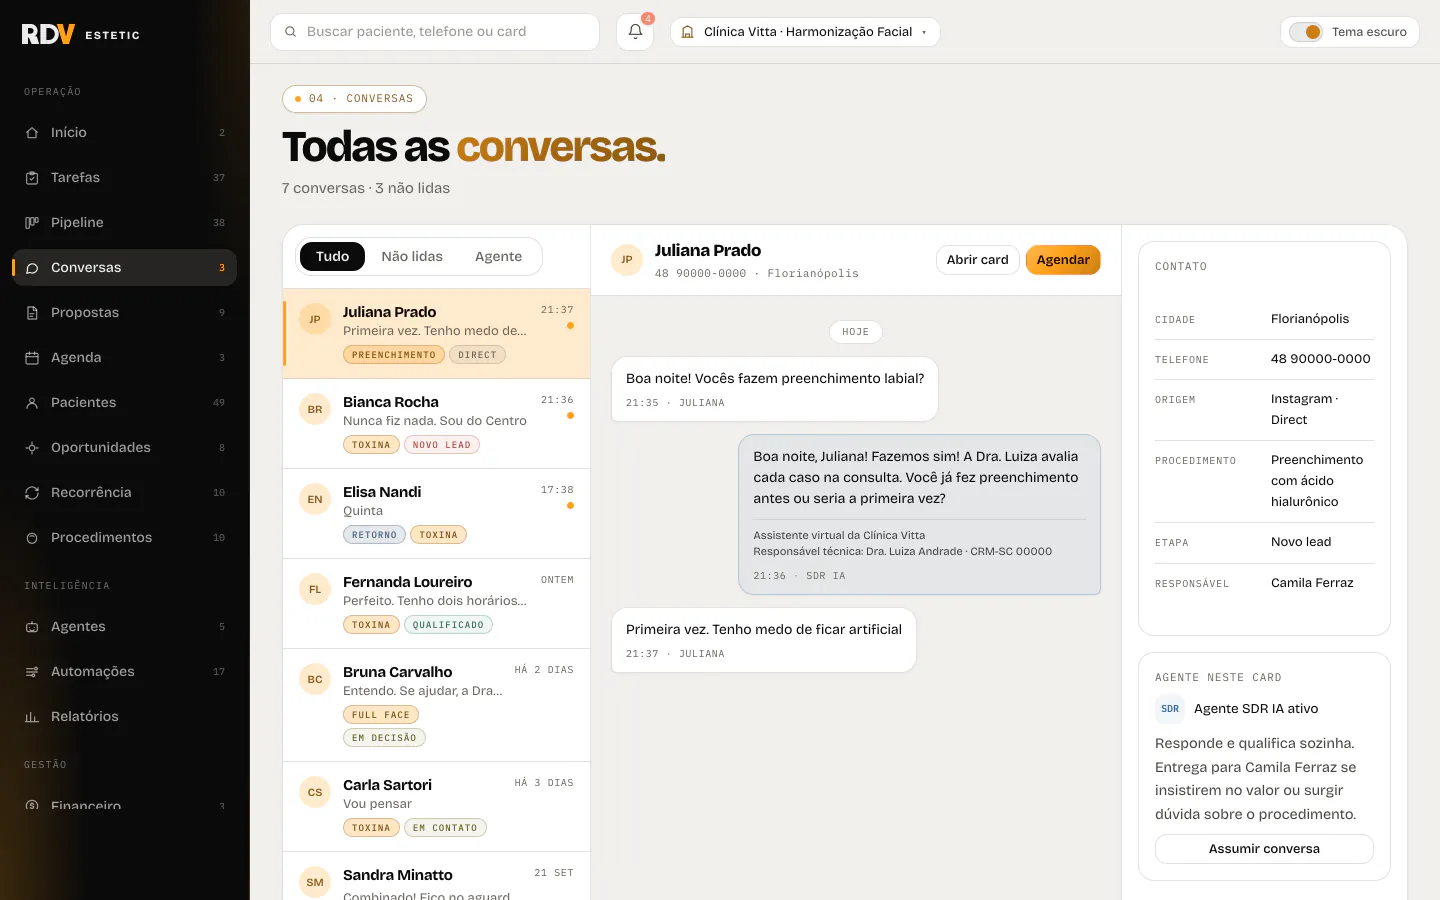Click Assumir conversa button

(x=1264, y=849)
